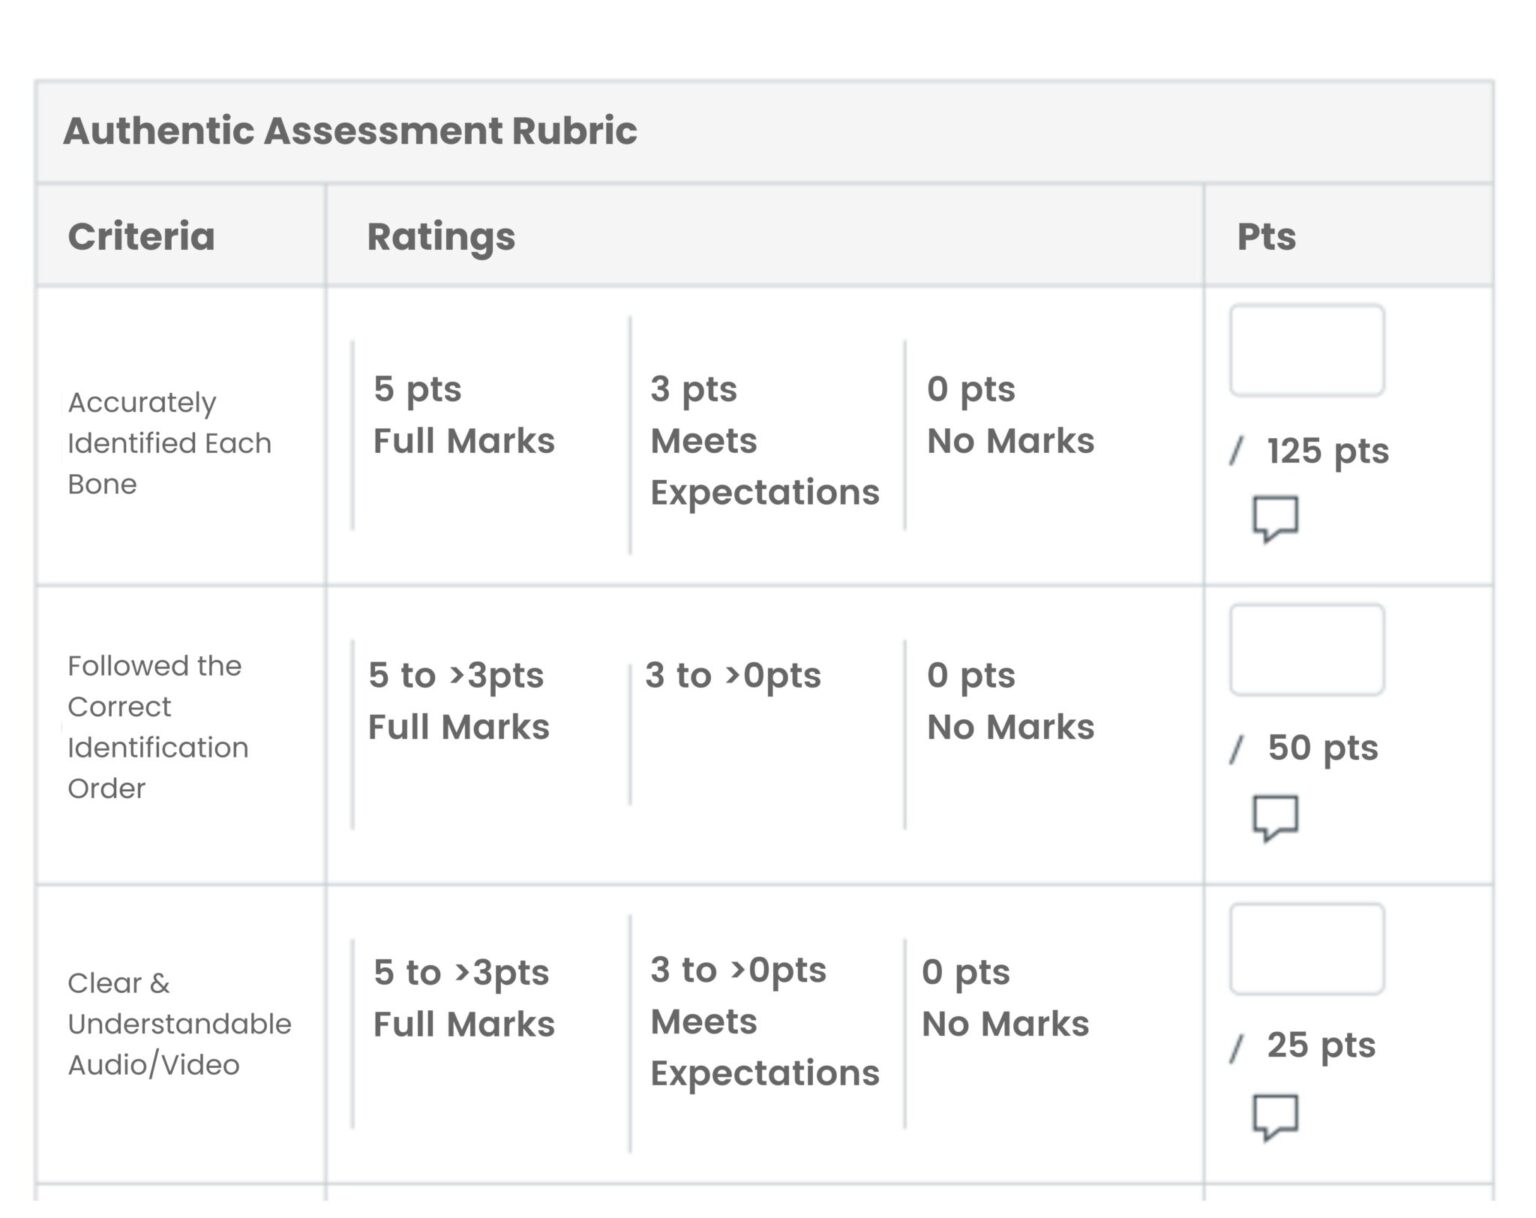Click the score box next to 25 pts
1536x1218 pixels.
point(1306,948)
